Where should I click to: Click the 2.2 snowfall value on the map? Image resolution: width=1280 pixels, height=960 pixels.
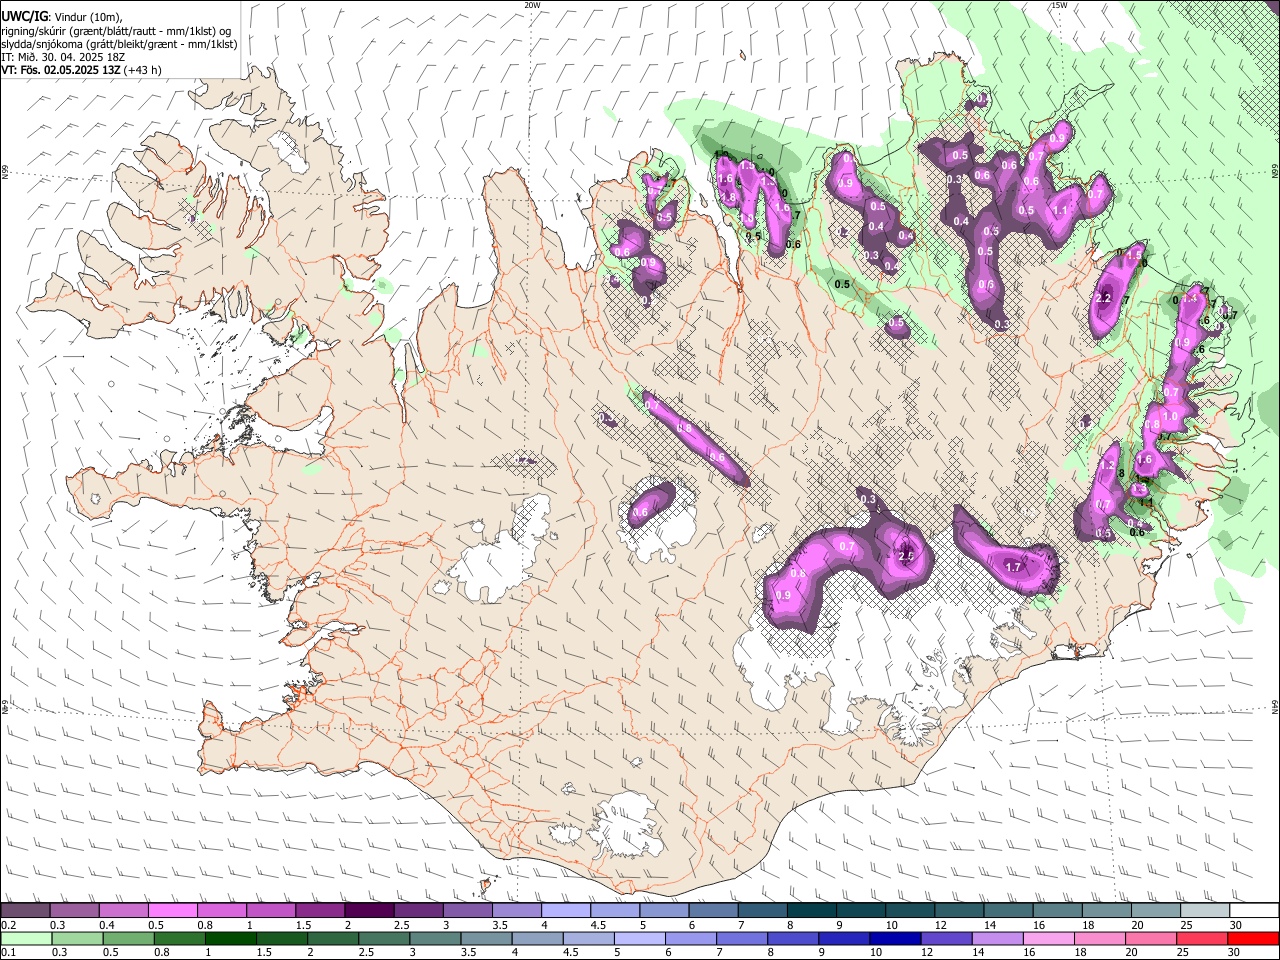coord(1104,298)
